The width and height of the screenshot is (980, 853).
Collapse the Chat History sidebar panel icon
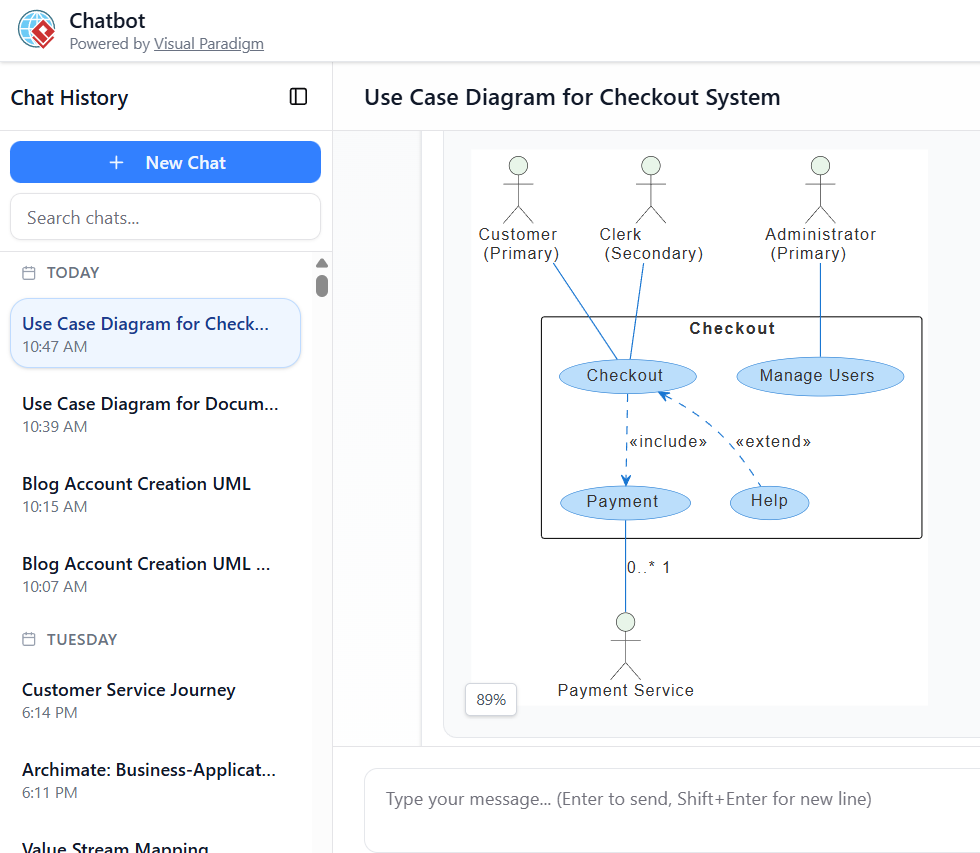coord(298,97)
